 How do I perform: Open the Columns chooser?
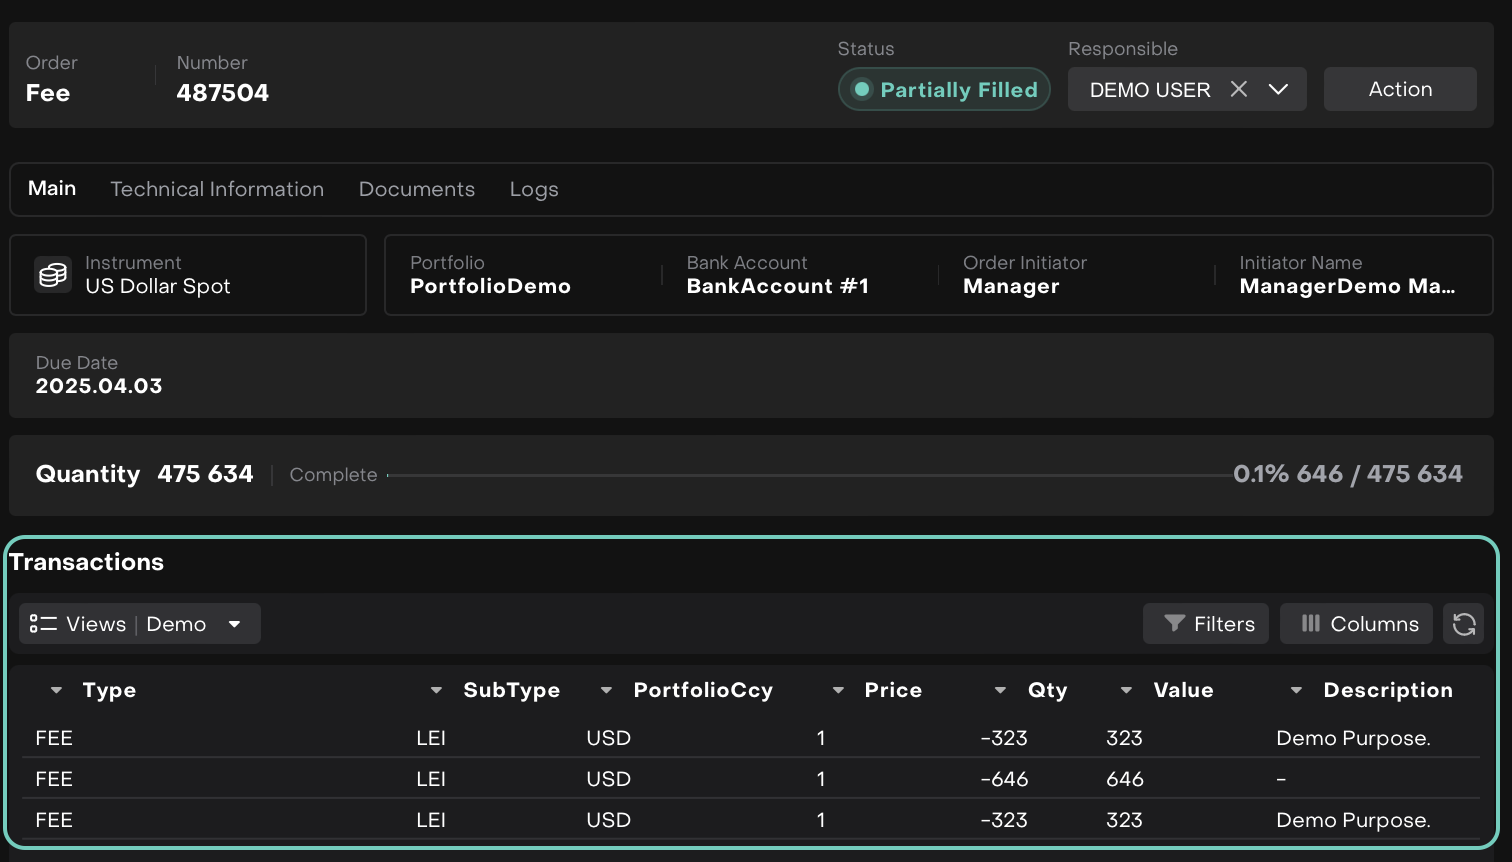click(x=1356, y=624)
